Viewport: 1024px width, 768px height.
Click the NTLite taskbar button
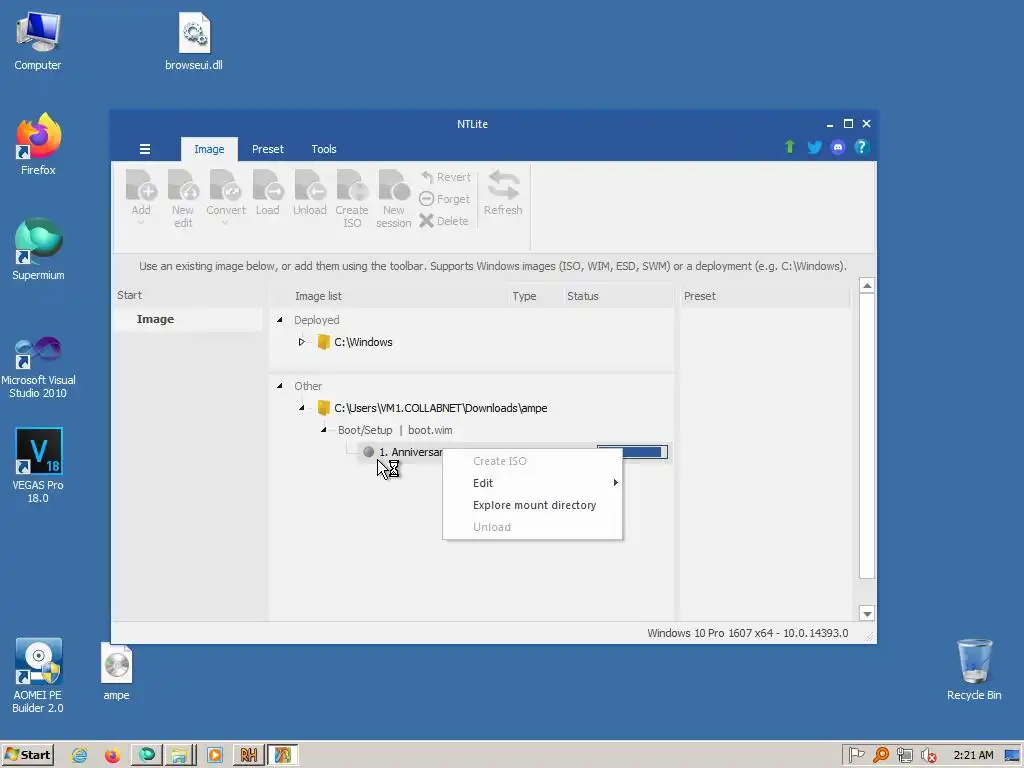pyautogui.click(x=283, y=756)
